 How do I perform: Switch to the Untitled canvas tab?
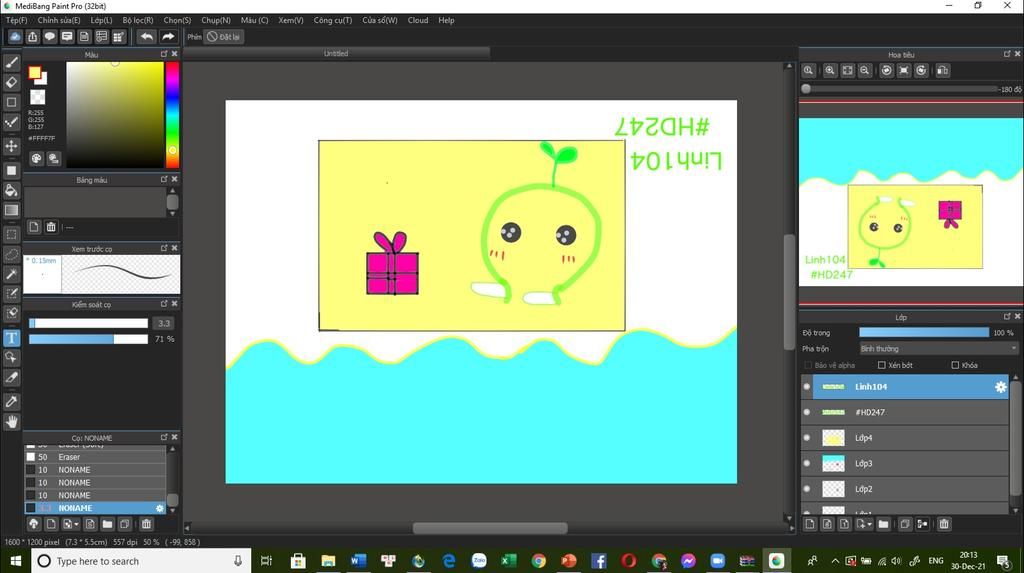pos(336,54)
